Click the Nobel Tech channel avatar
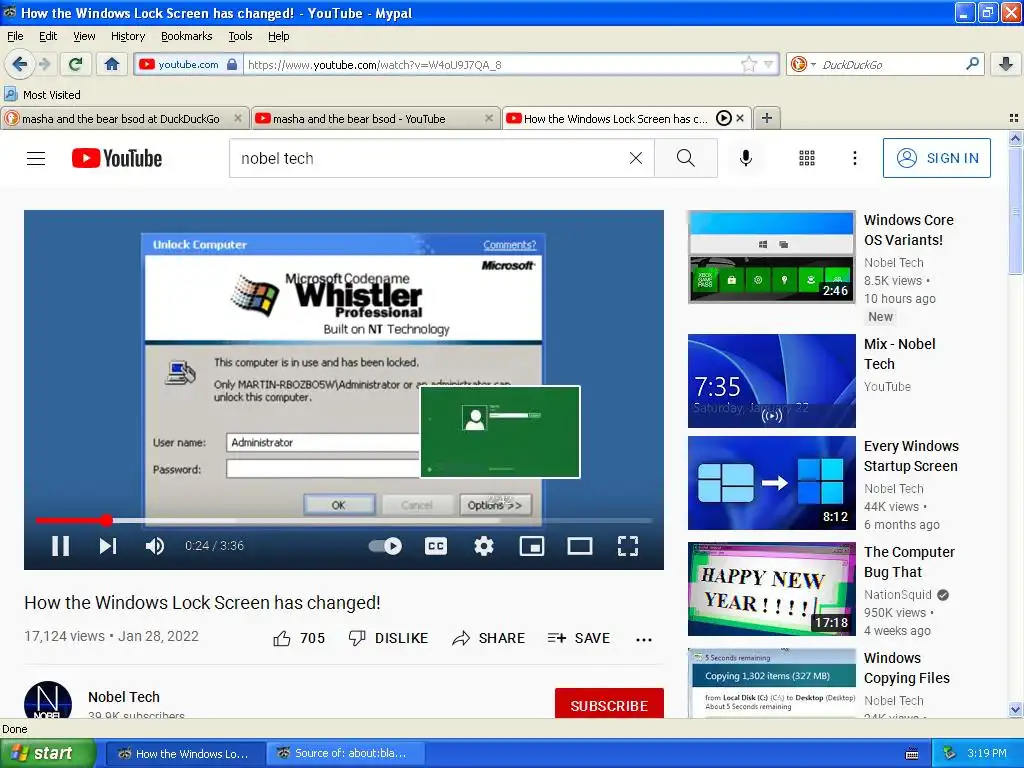 (48, 700)
